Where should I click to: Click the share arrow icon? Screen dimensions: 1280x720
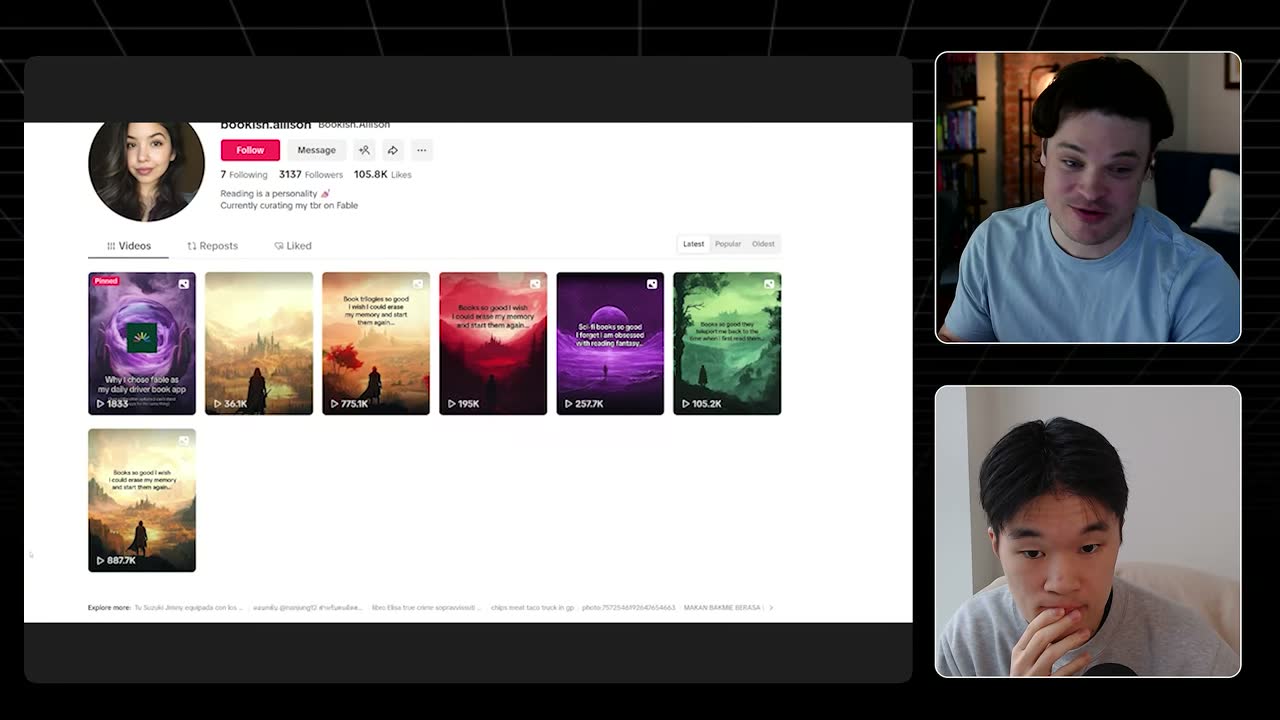[393, 150]
